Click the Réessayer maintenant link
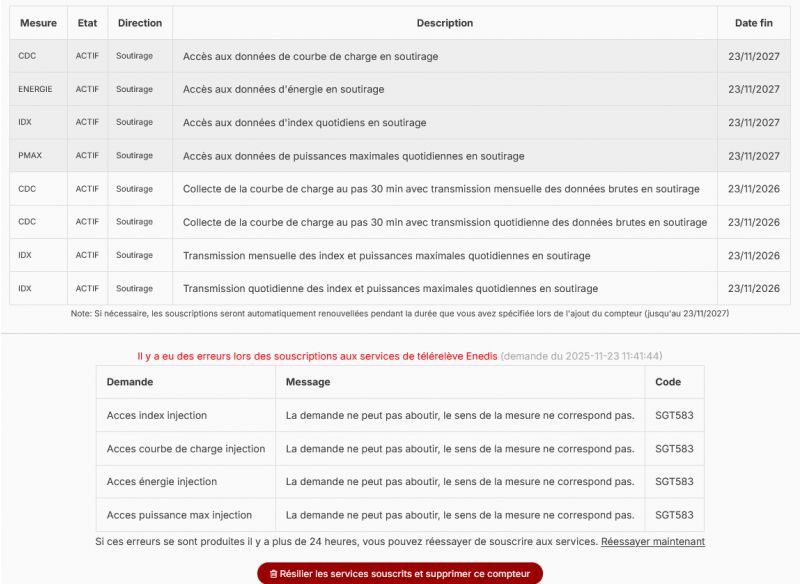 coord(652,541)
